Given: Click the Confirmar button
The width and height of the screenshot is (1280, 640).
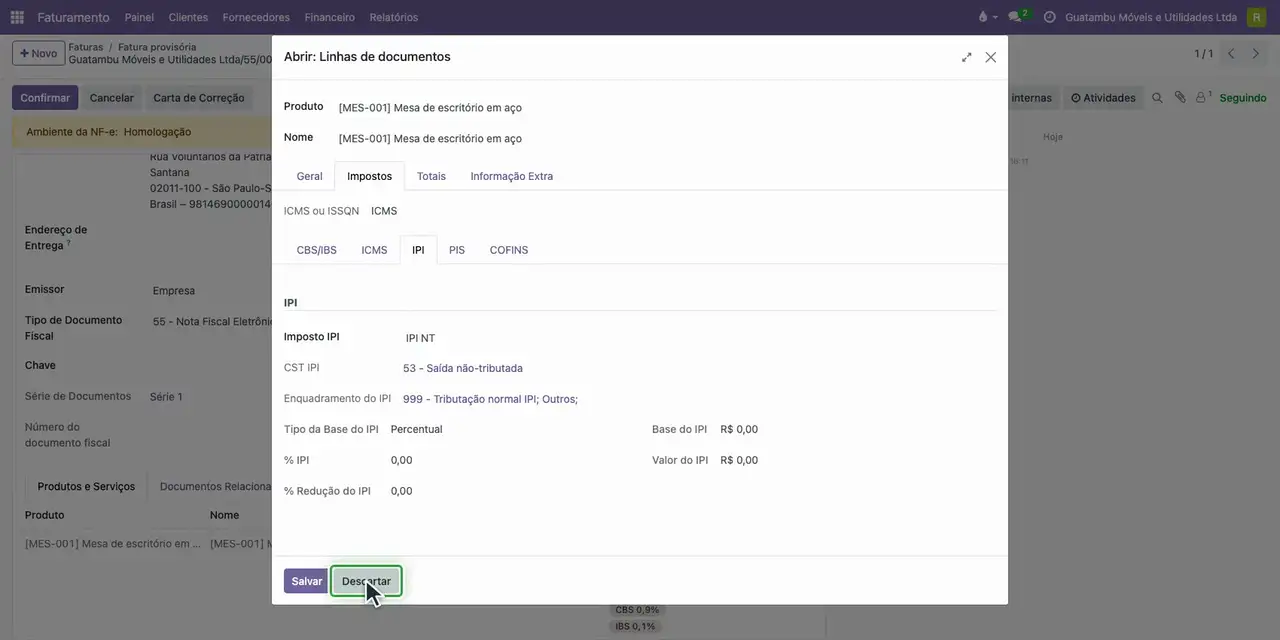Looking at the screenshot, I should (x=45, y=98).
